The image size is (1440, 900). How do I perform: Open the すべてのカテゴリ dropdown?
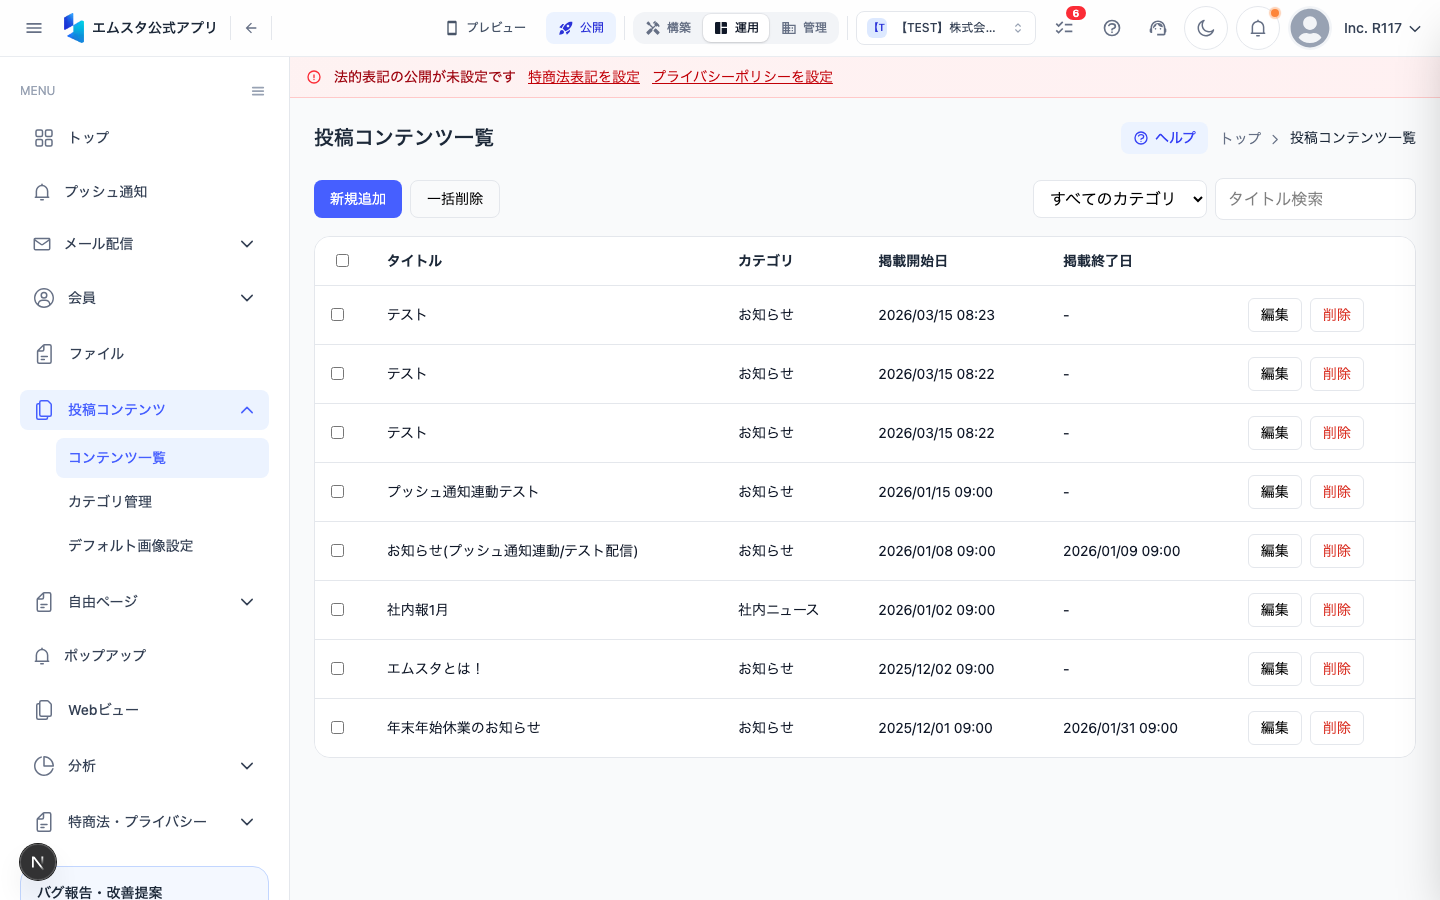[x=1120, y=199]
